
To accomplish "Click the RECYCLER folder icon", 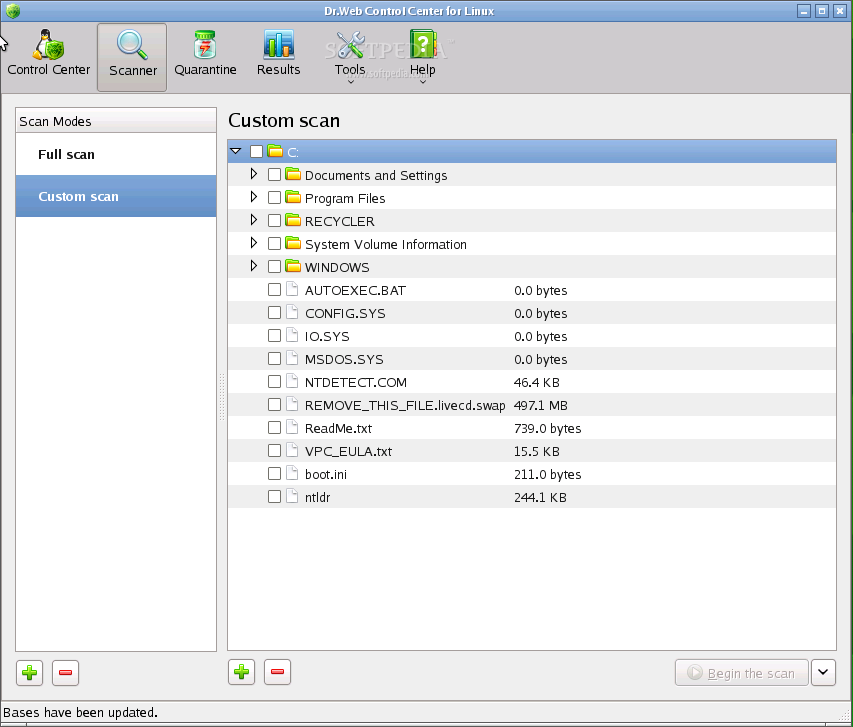I will point(293,220).
